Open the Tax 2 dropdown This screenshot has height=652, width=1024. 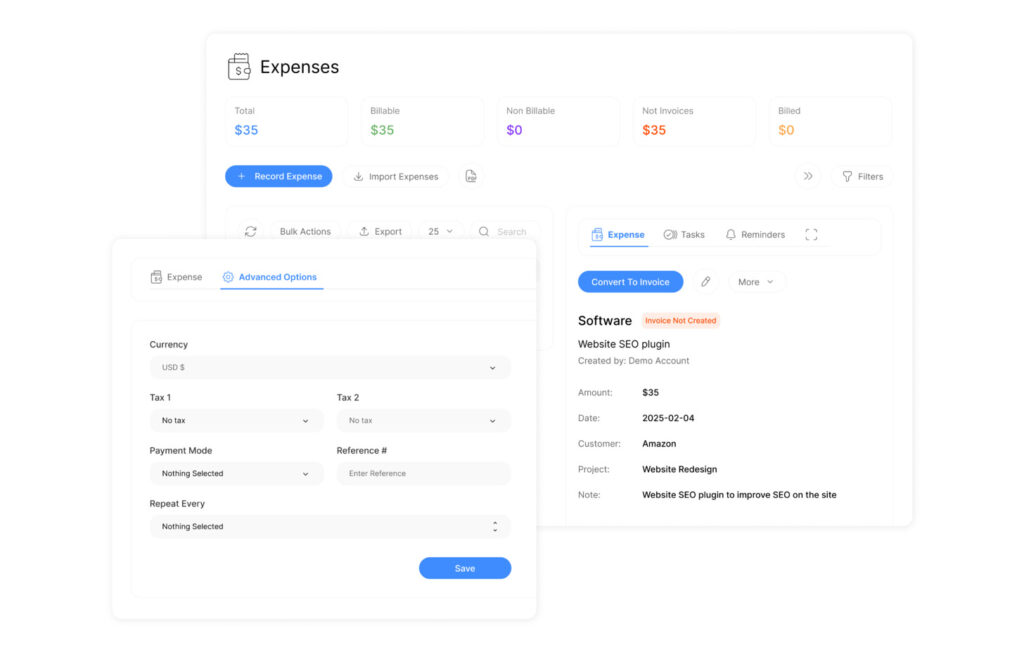pos(423,421)
